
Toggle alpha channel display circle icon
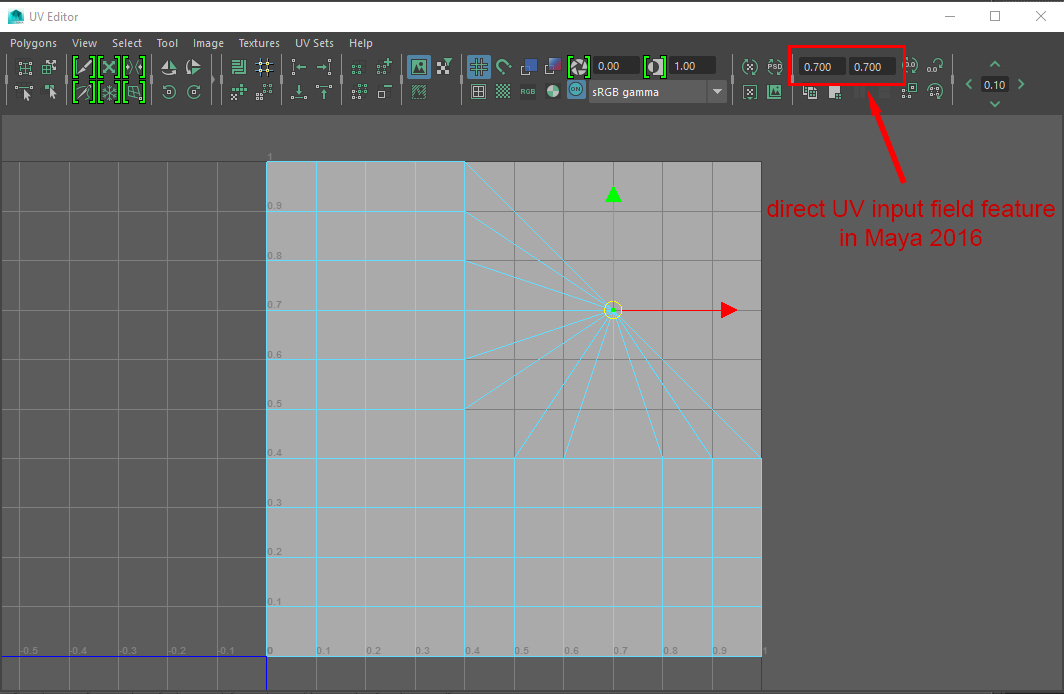(553, 92)
